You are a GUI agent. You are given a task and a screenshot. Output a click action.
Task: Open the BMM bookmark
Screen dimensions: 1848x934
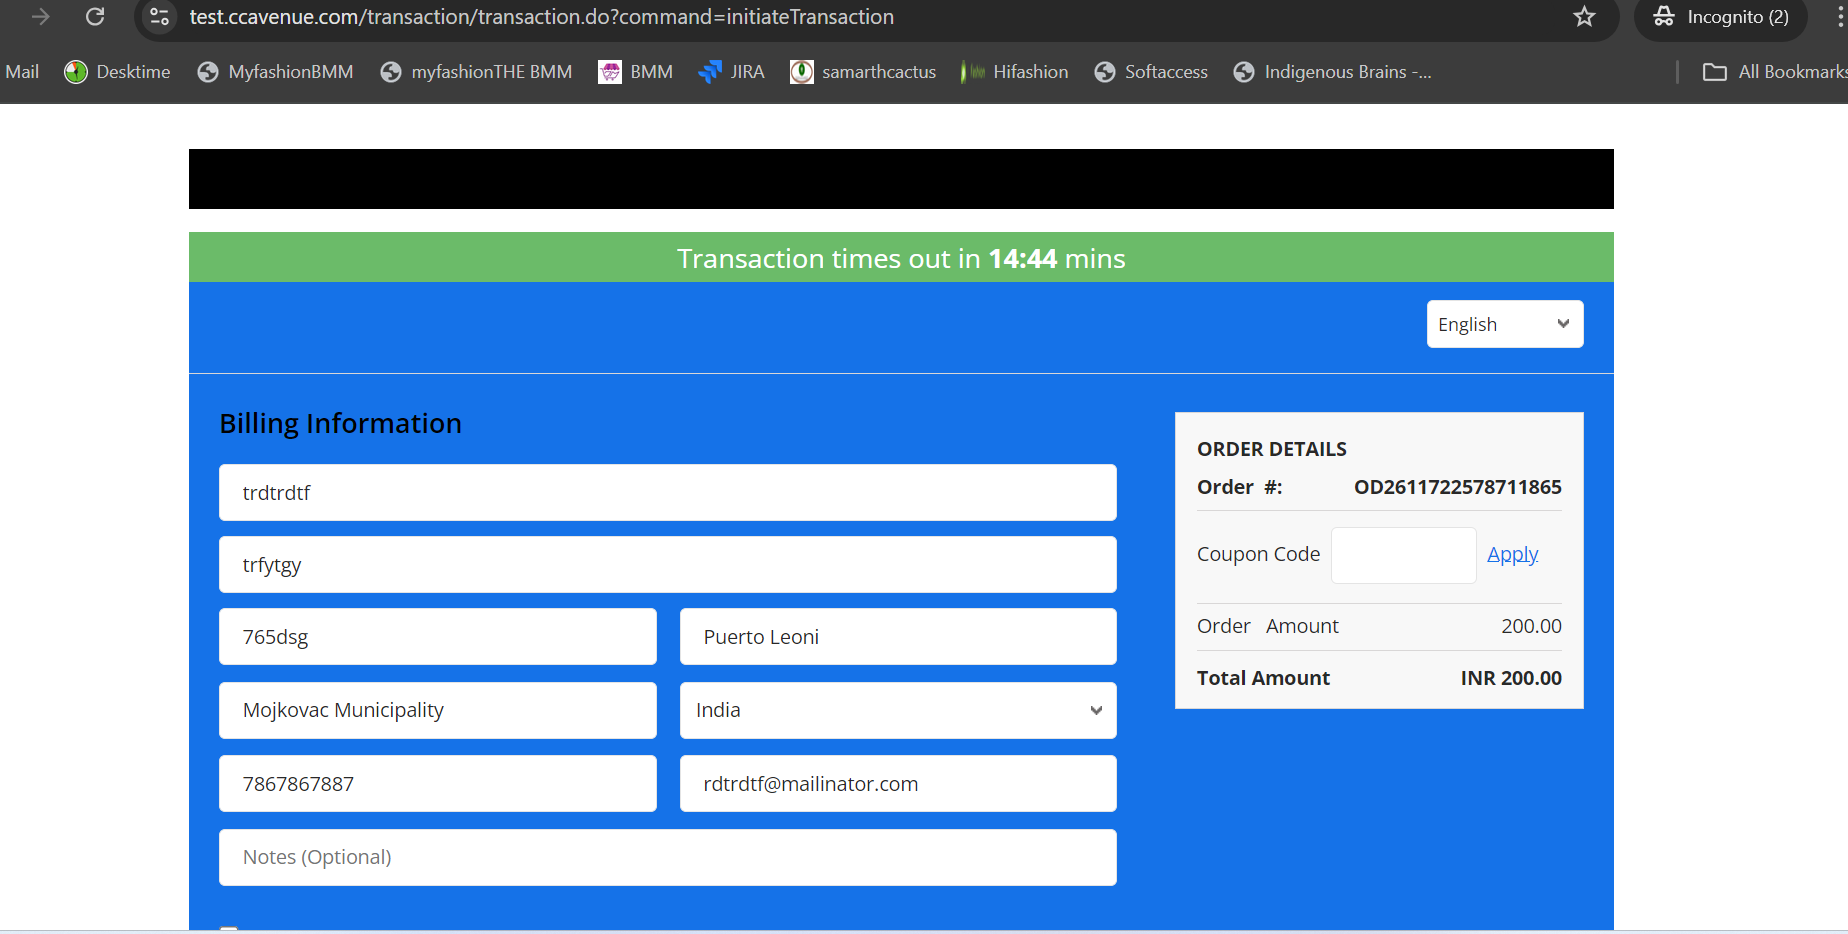pyautogui.click(x=635, y=72)
